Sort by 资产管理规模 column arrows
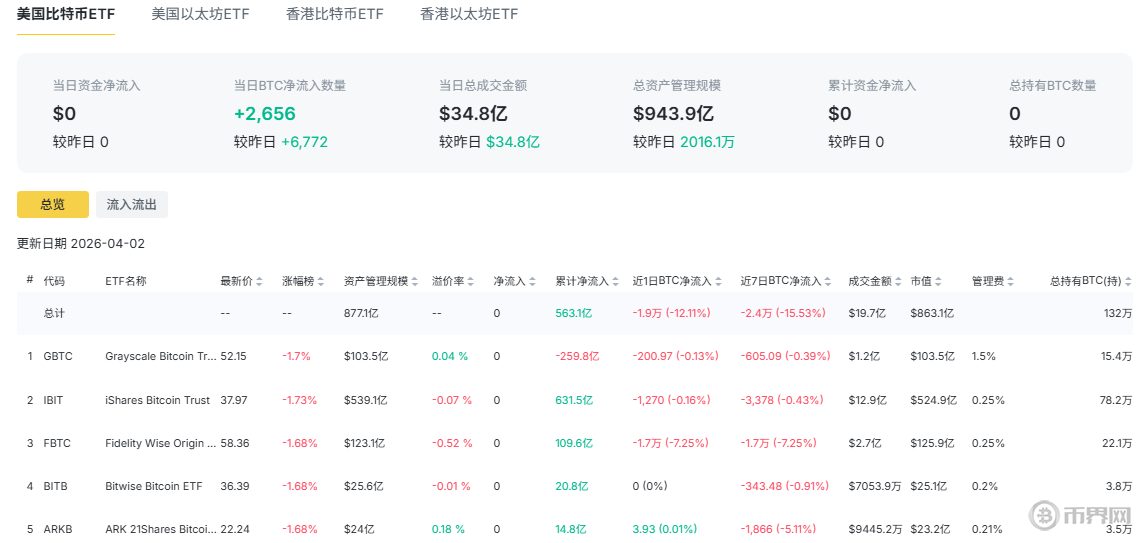 point(414,282)
